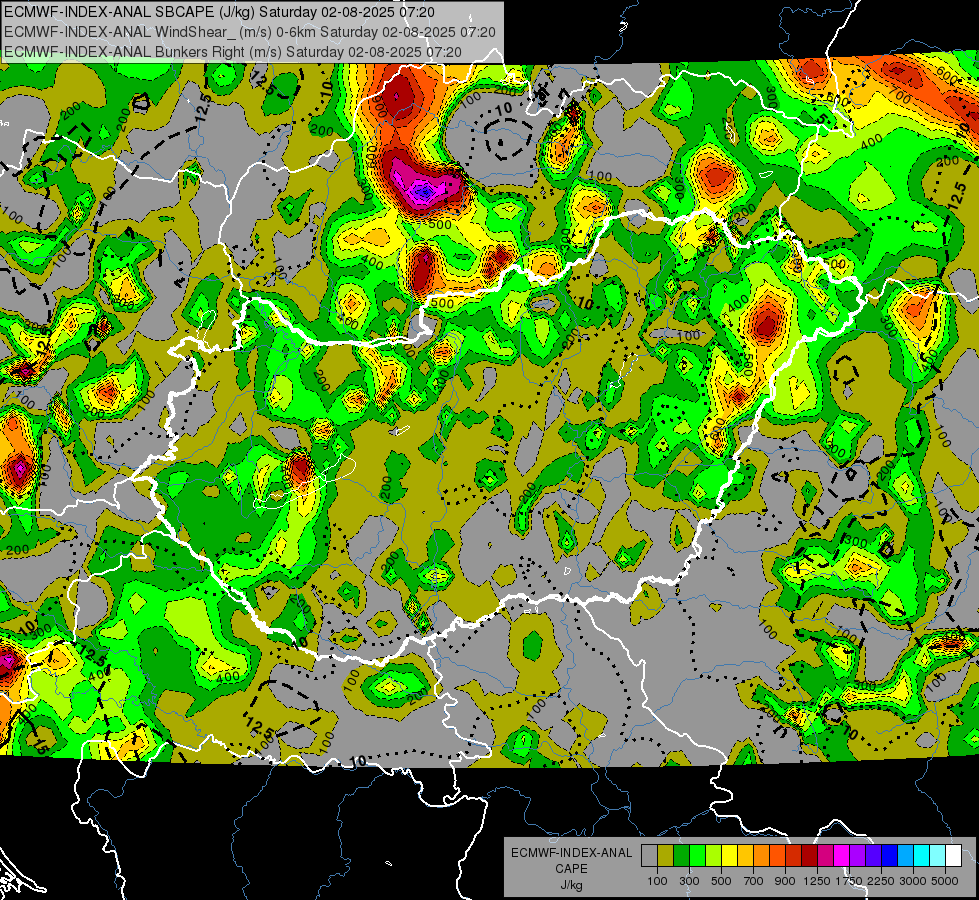This screenshot has height=900, width=979.
Task: Click the J/kg unit label in the legend box
Action: tap(571, 885)
